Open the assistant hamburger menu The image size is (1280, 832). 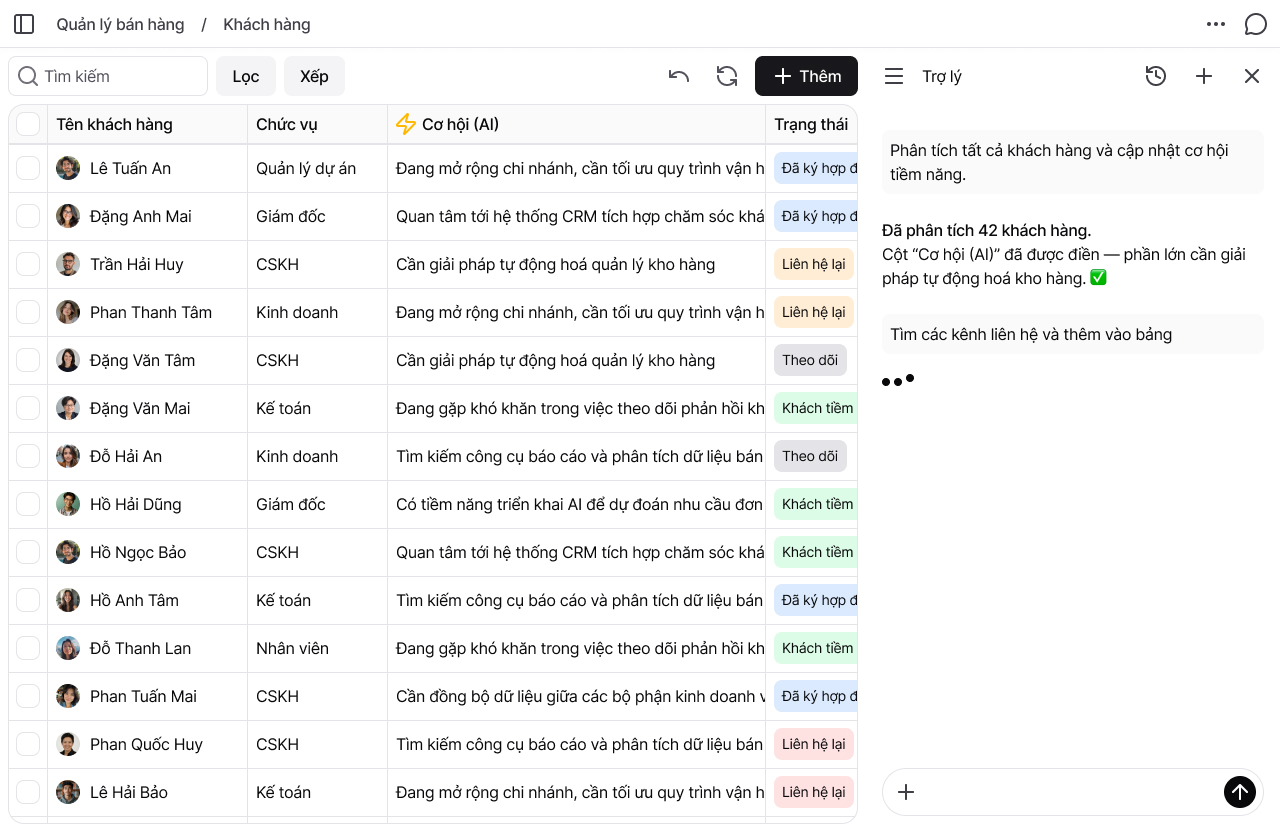point(894,76)
